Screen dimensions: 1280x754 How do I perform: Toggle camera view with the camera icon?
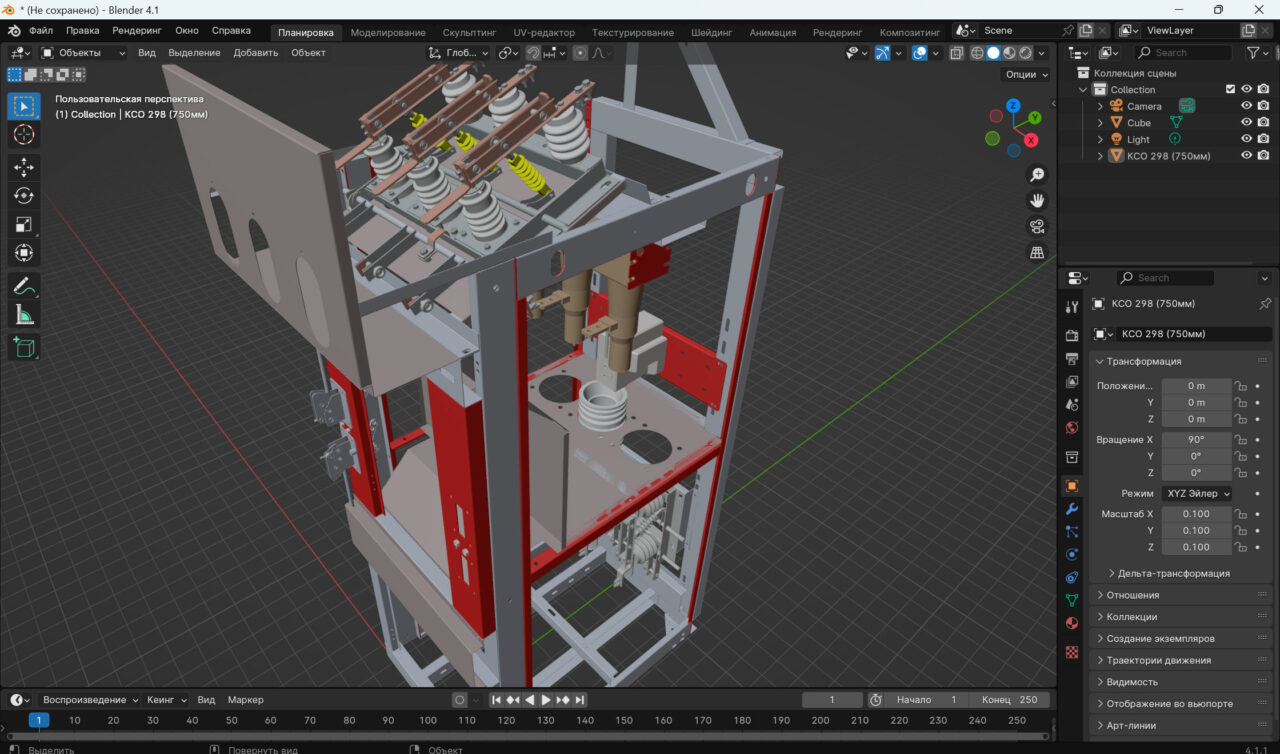pyautogui.click(x=1037, y=226)
